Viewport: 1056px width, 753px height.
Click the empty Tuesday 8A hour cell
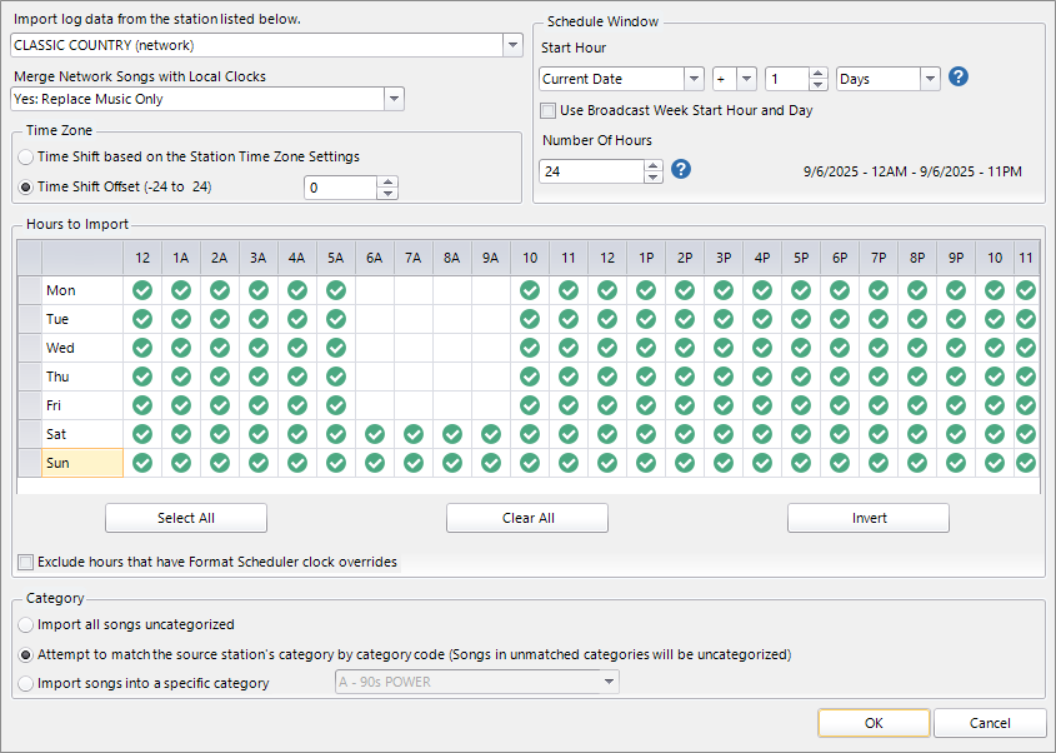coord(451,319)
